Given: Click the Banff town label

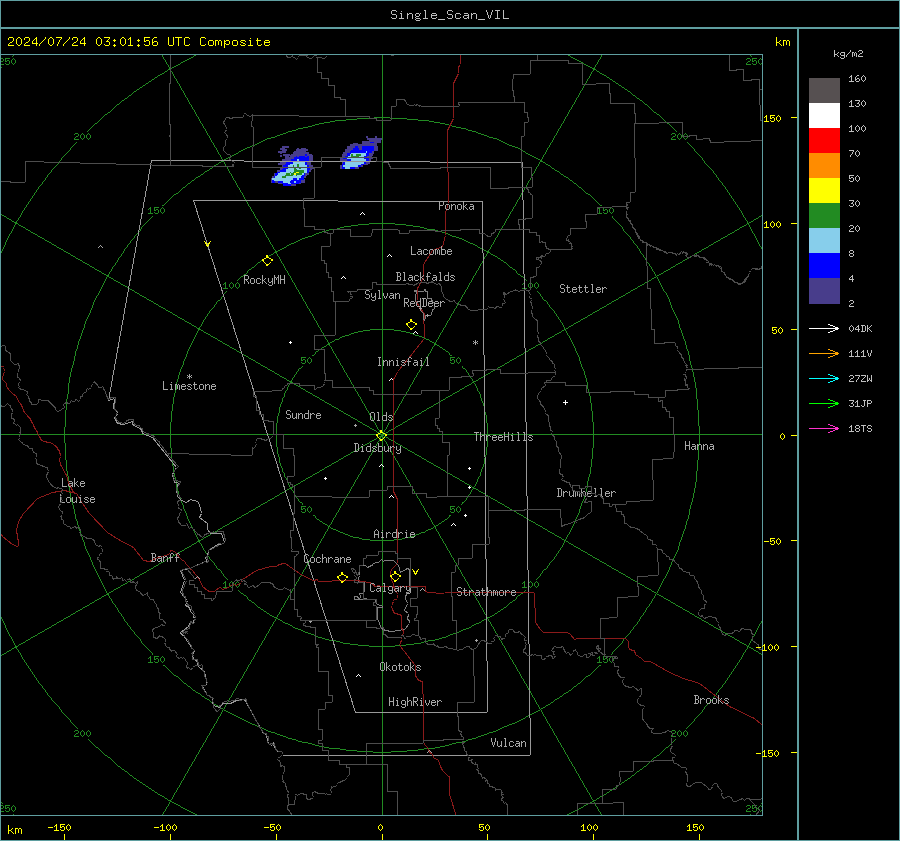Looking at the screenshot, I should 165,558.
